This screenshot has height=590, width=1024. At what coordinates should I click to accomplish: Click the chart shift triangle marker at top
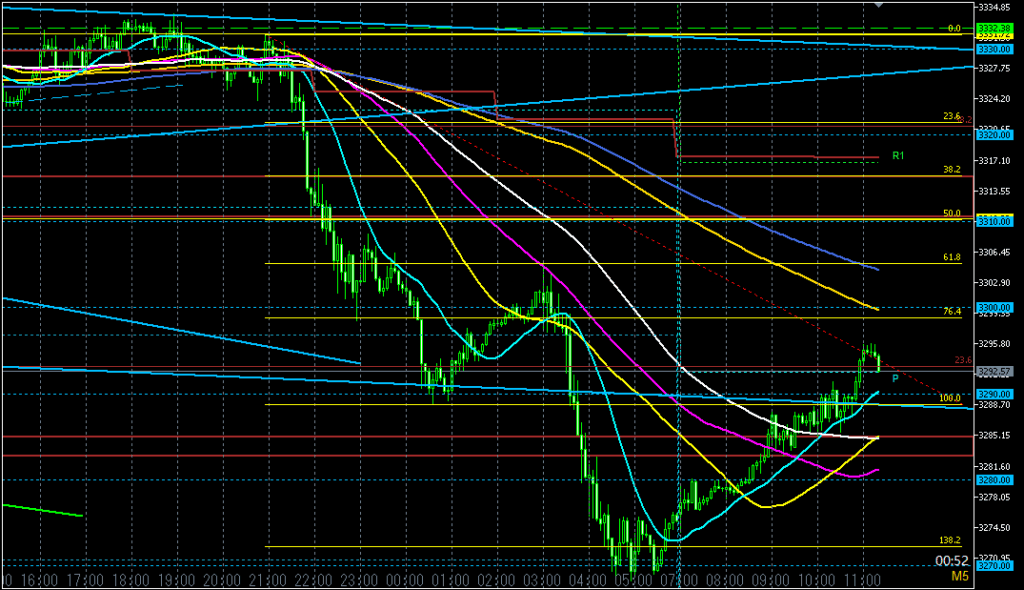point(879,5)
